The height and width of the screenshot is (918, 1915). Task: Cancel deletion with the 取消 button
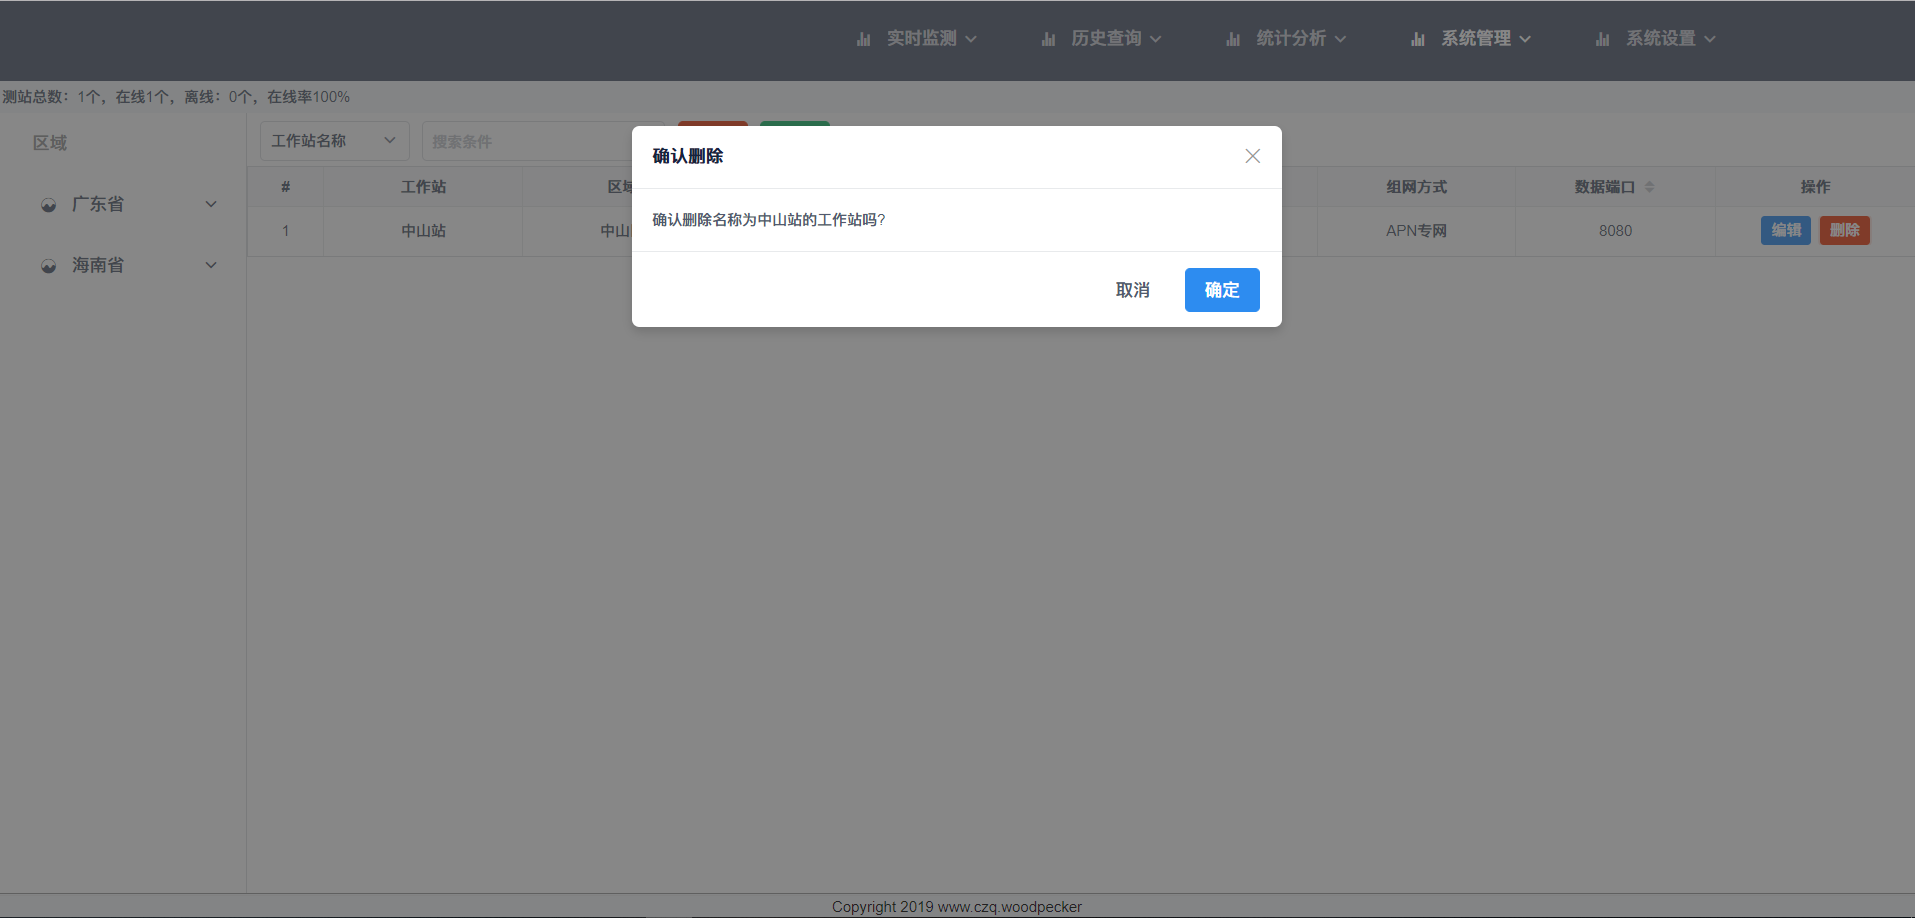coord(1132,290)
